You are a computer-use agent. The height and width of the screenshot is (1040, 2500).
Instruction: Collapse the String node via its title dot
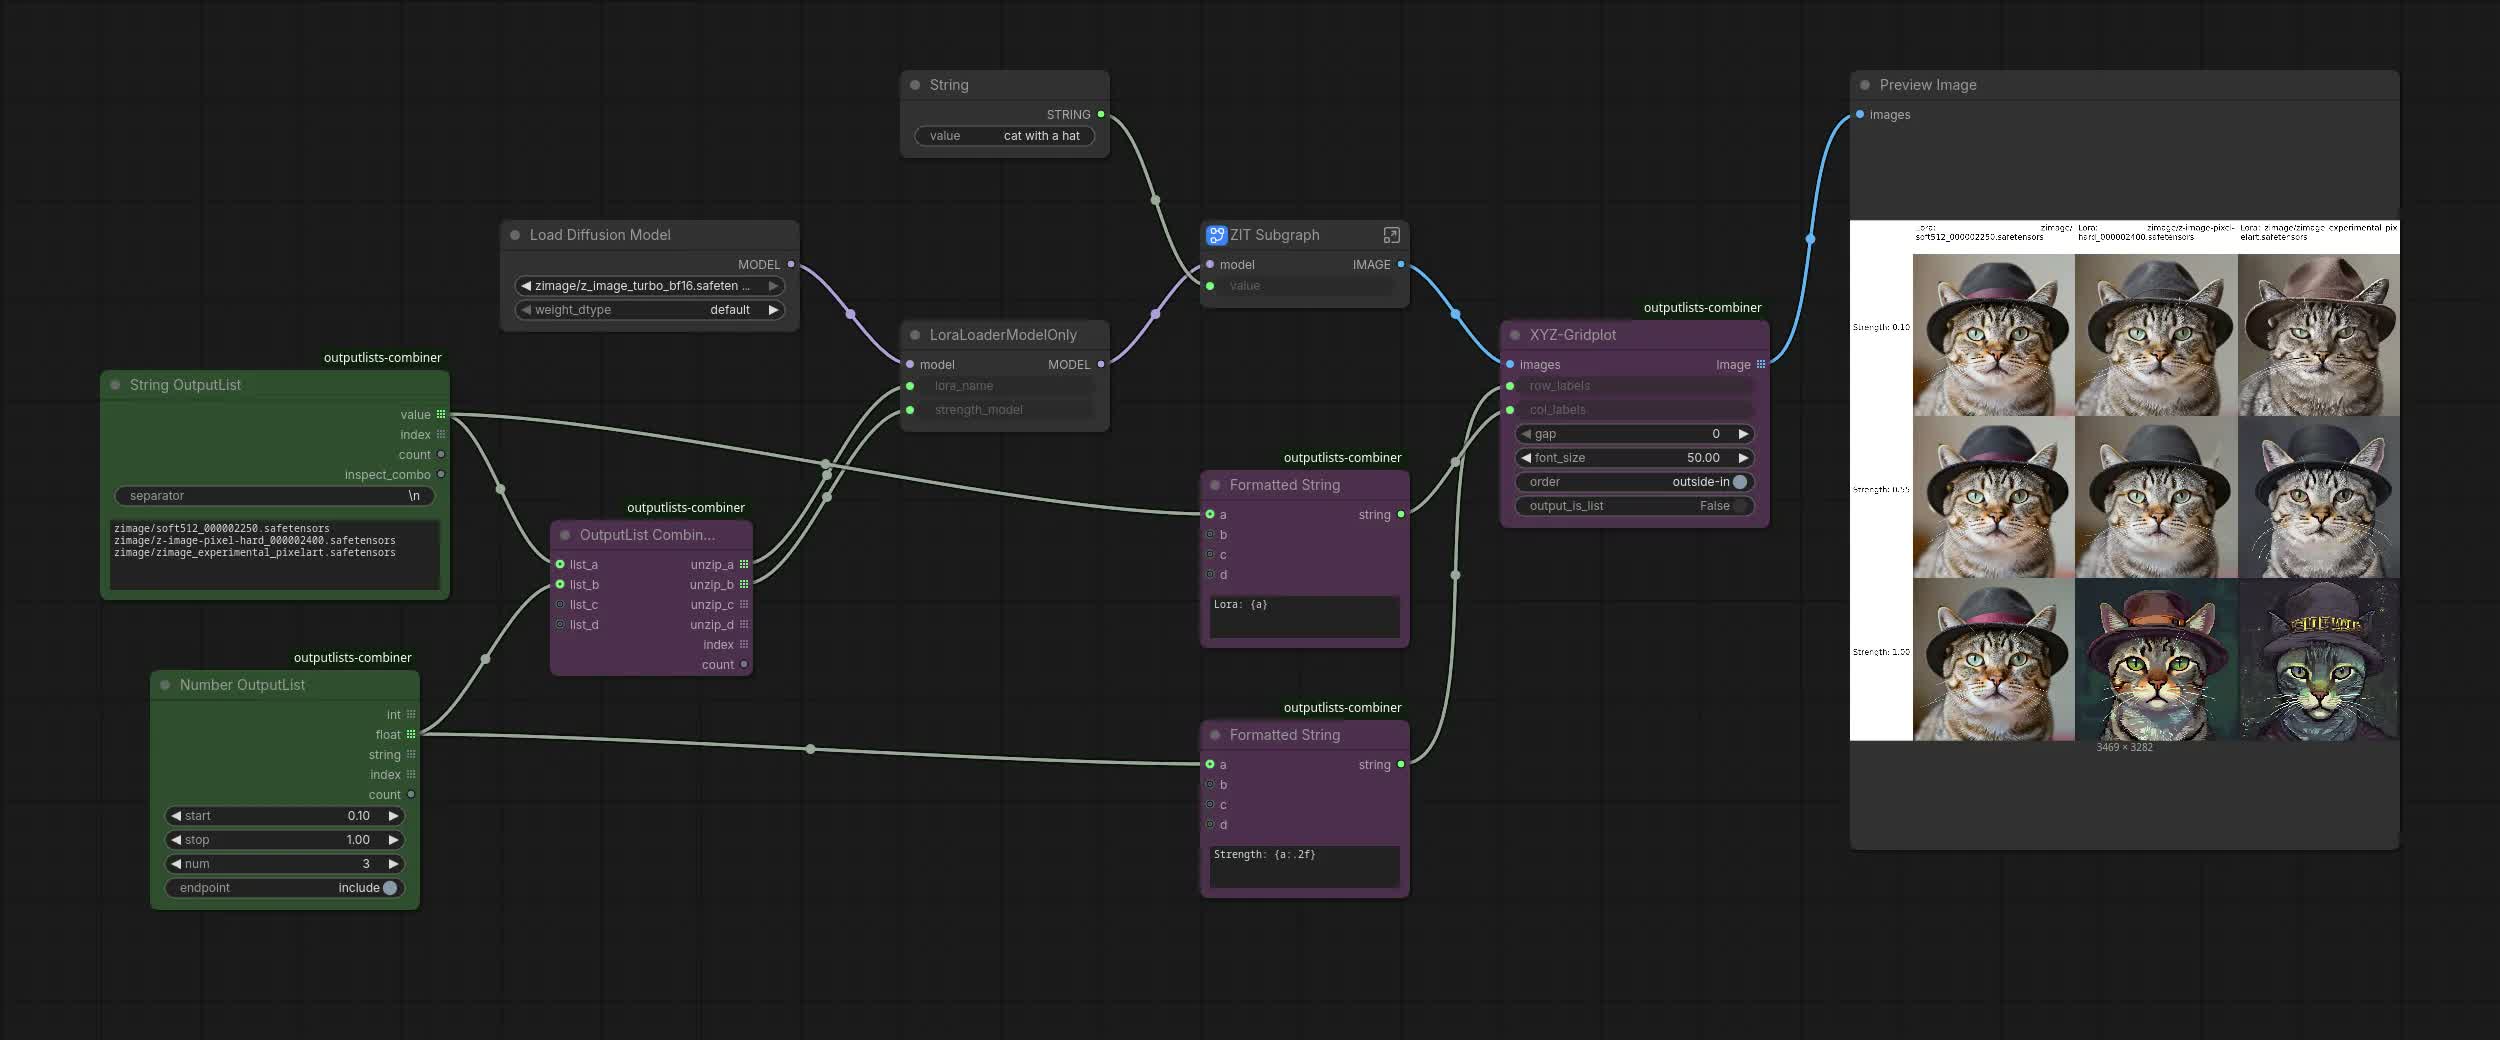point(915,85)
